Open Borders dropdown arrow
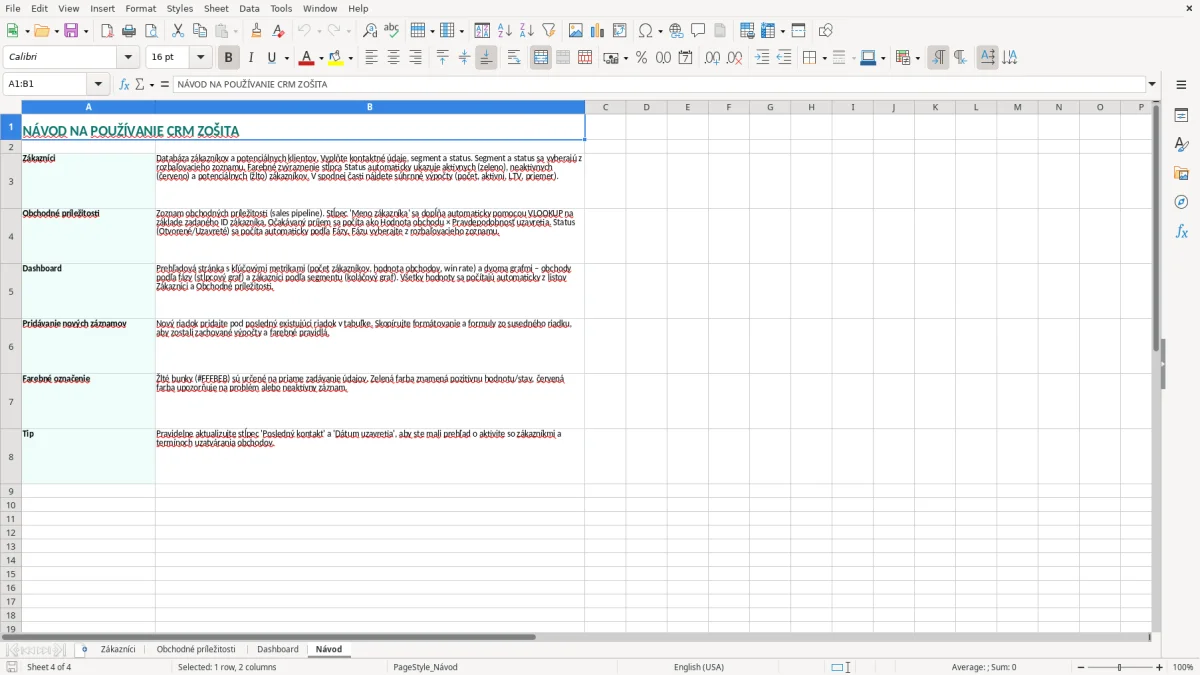The image size is (1200, 675). 824,58
